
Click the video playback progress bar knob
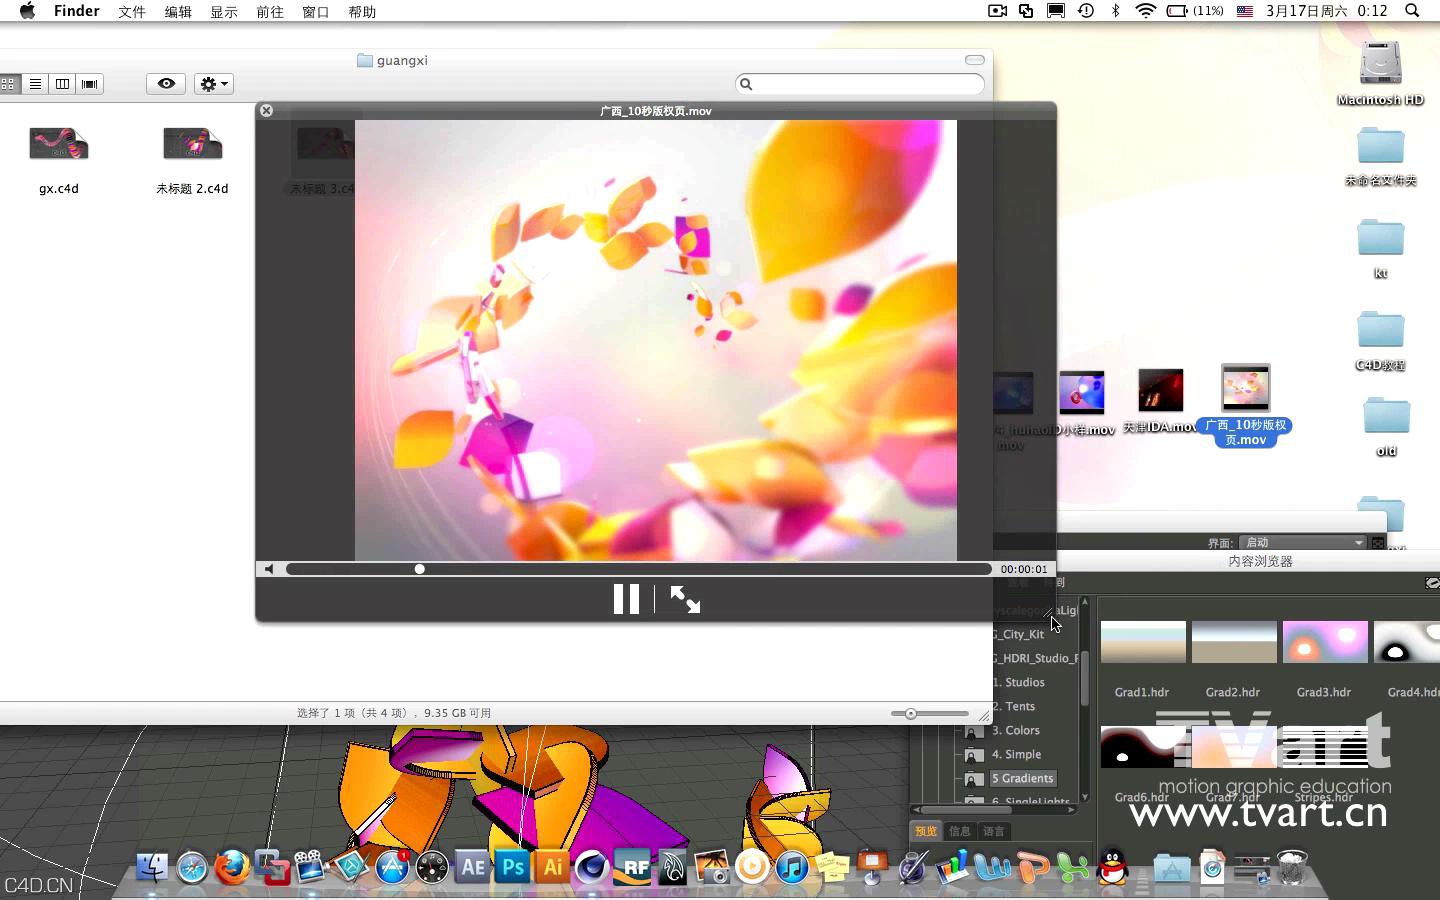pos(420,569)
